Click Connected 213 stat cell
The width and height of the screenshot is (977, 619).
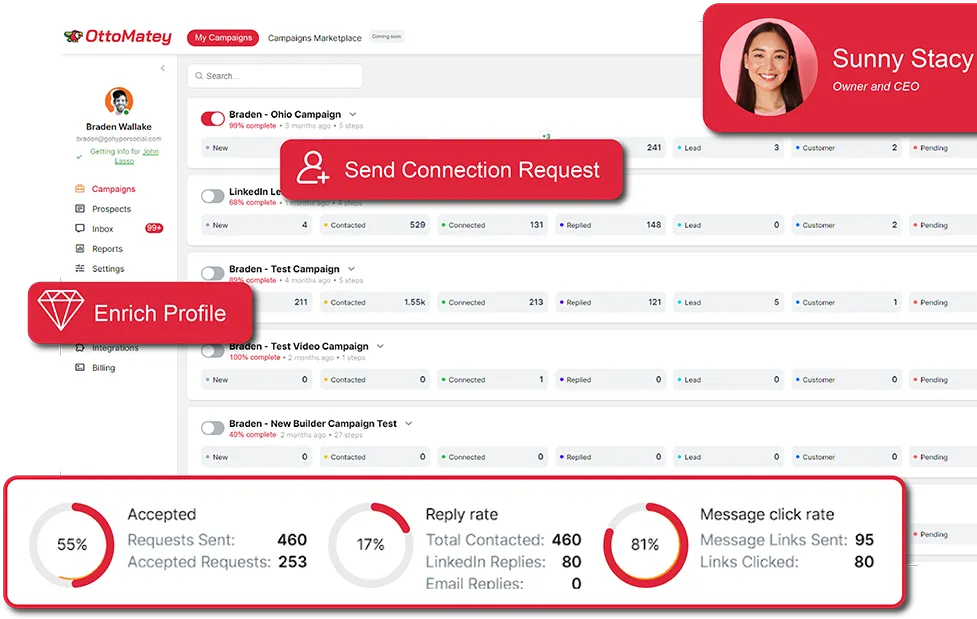pyautogui.click(x=492, y=302)
